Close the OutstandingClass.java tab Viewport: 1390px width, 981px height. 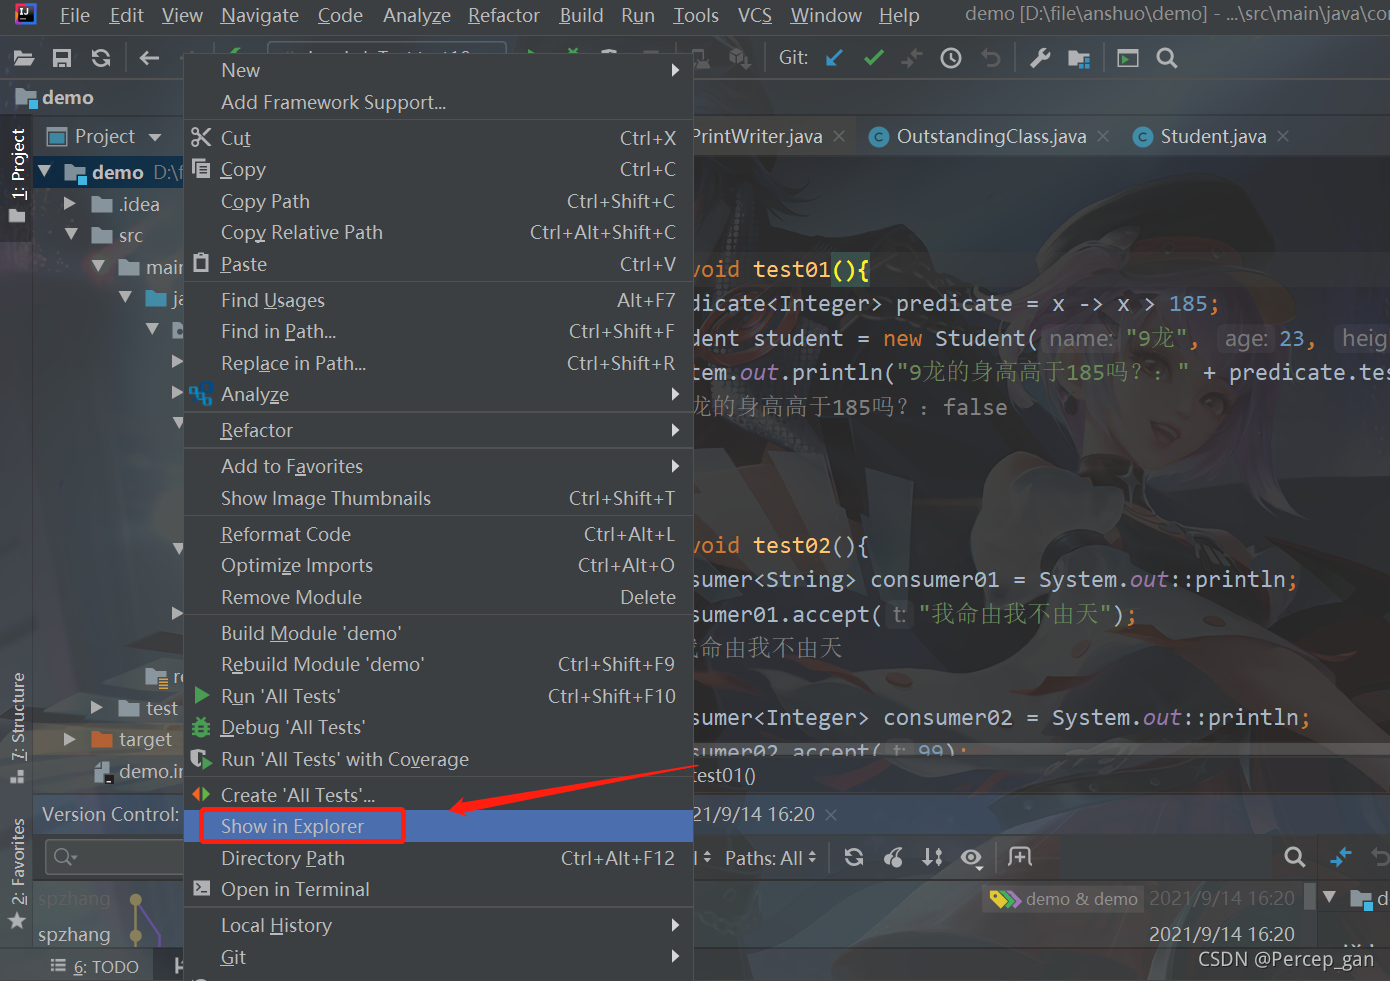pos(1103,136)
